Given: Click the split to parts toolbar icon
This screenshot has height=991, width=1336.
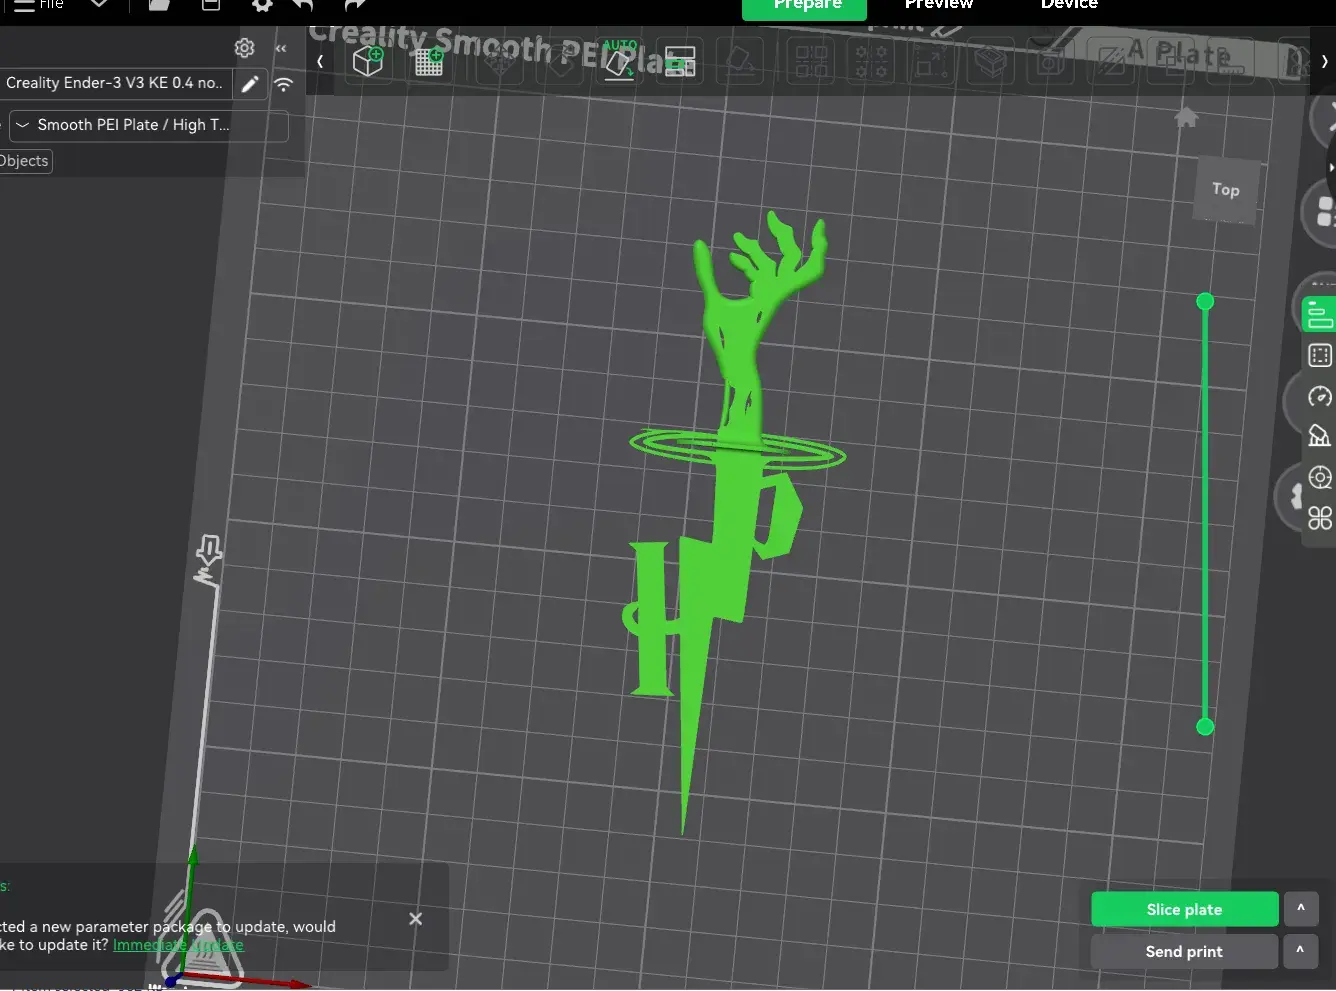Looking at the screenshot, I should [871, 62].
